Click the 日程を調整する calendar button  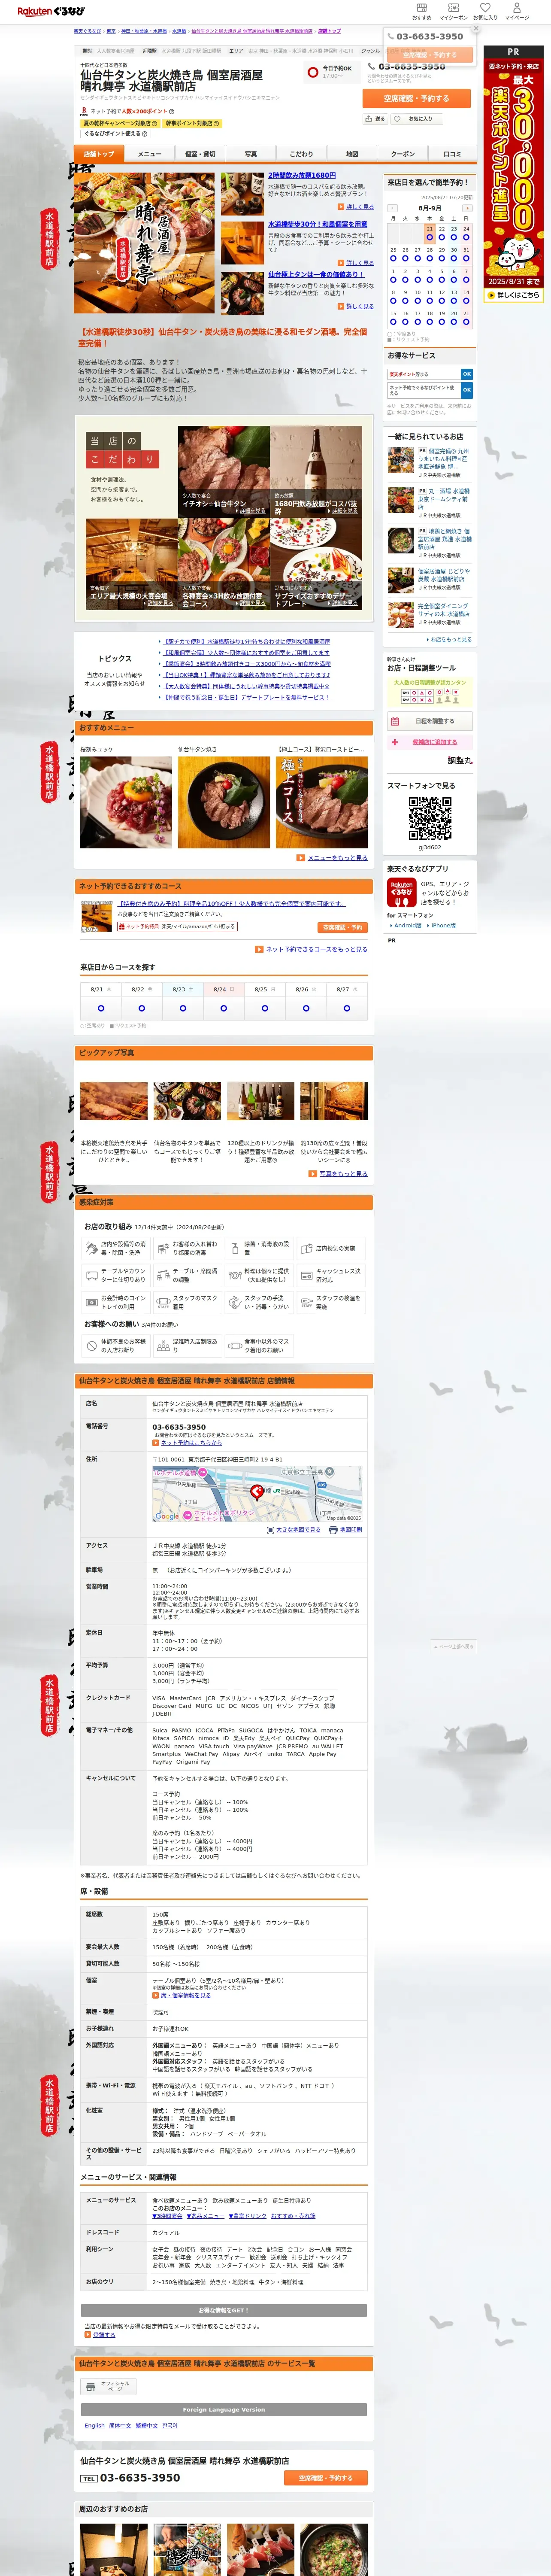(429, 721)
